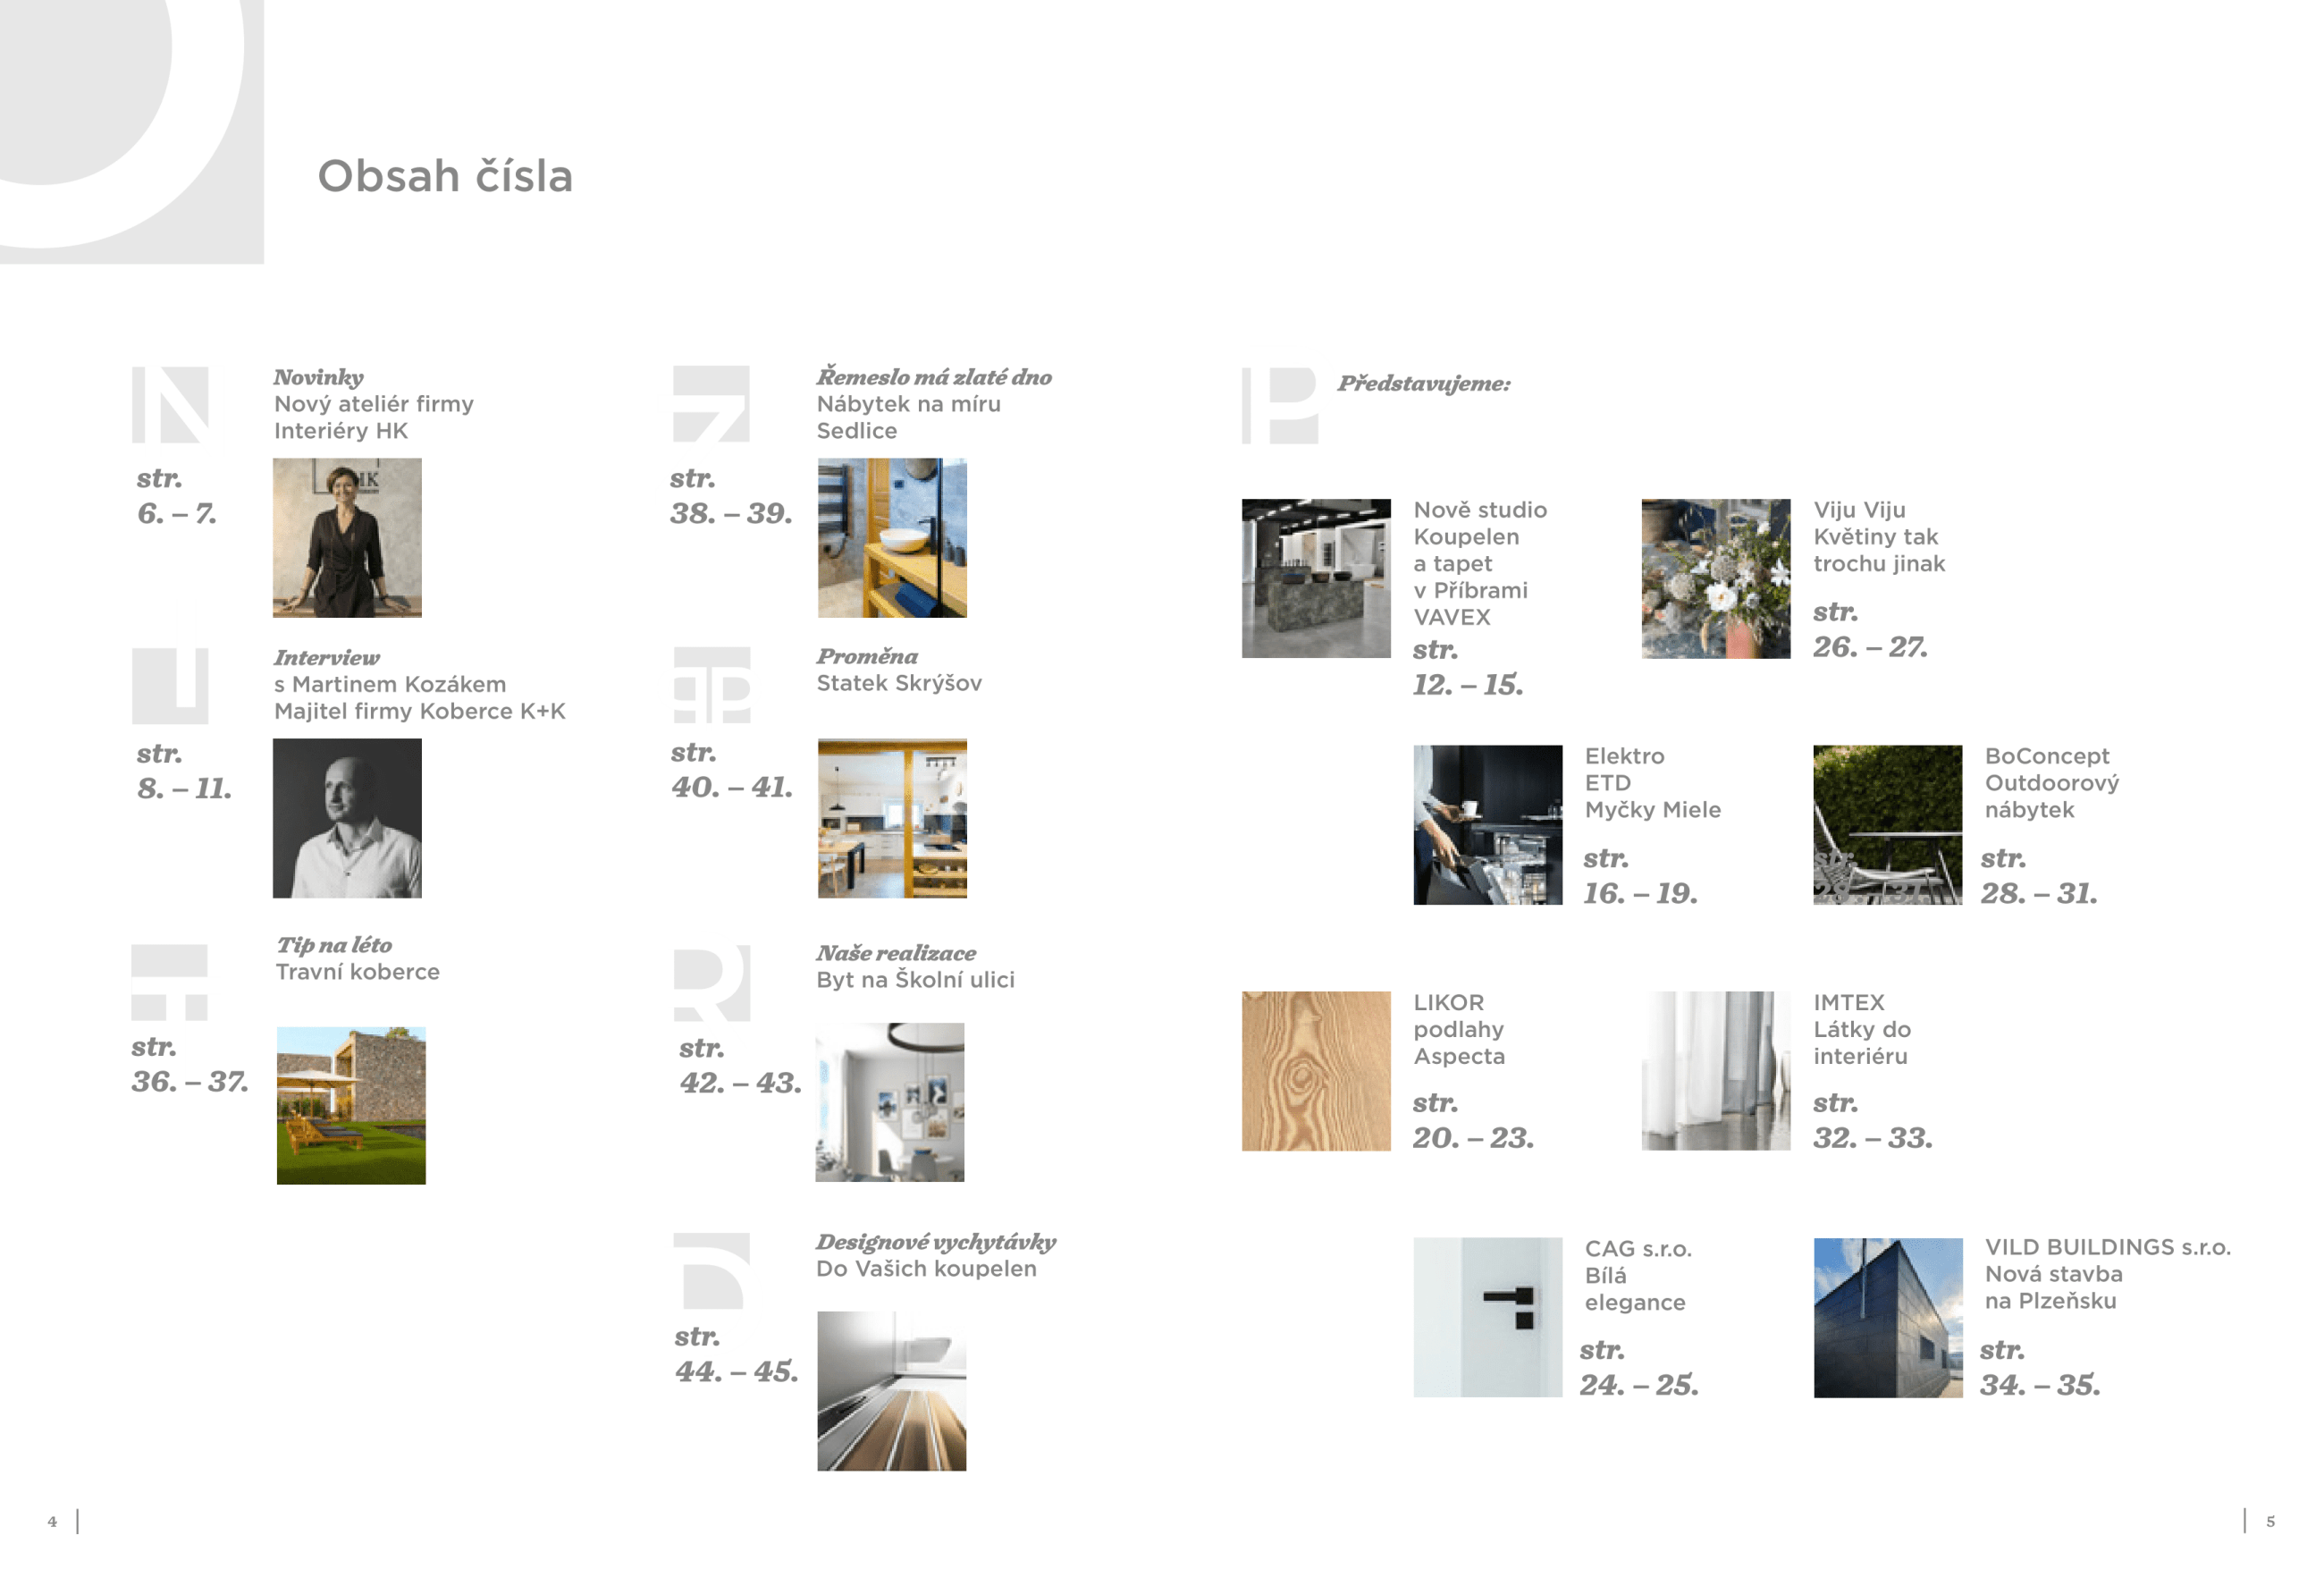Click the stylized letter graphic beside Proměna
The width and height of the screenshot is (2324, 1569).
pyautogui.click(x=712, y=685)
